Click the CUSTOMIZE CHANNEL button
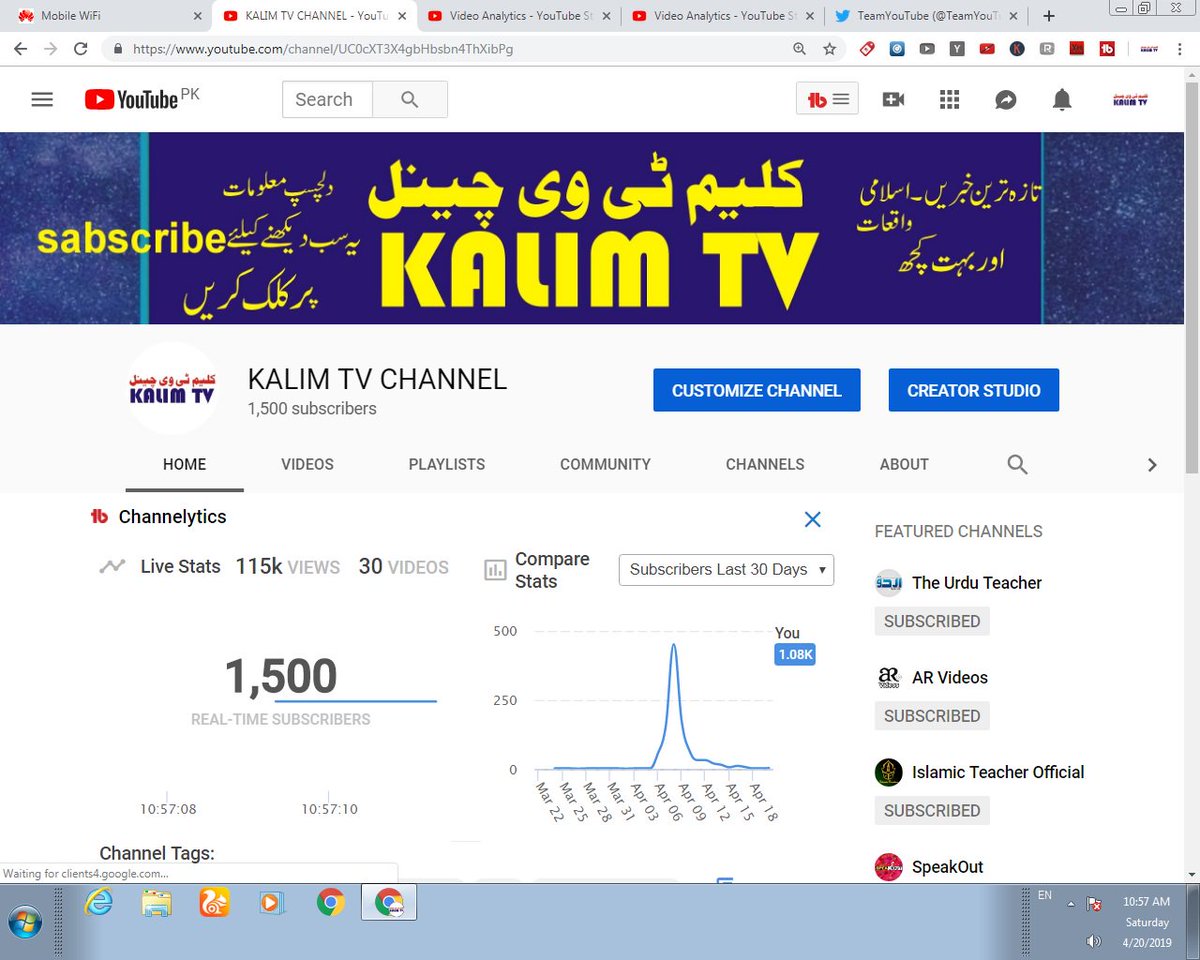 pyautogui.click(x=757, y=390)
